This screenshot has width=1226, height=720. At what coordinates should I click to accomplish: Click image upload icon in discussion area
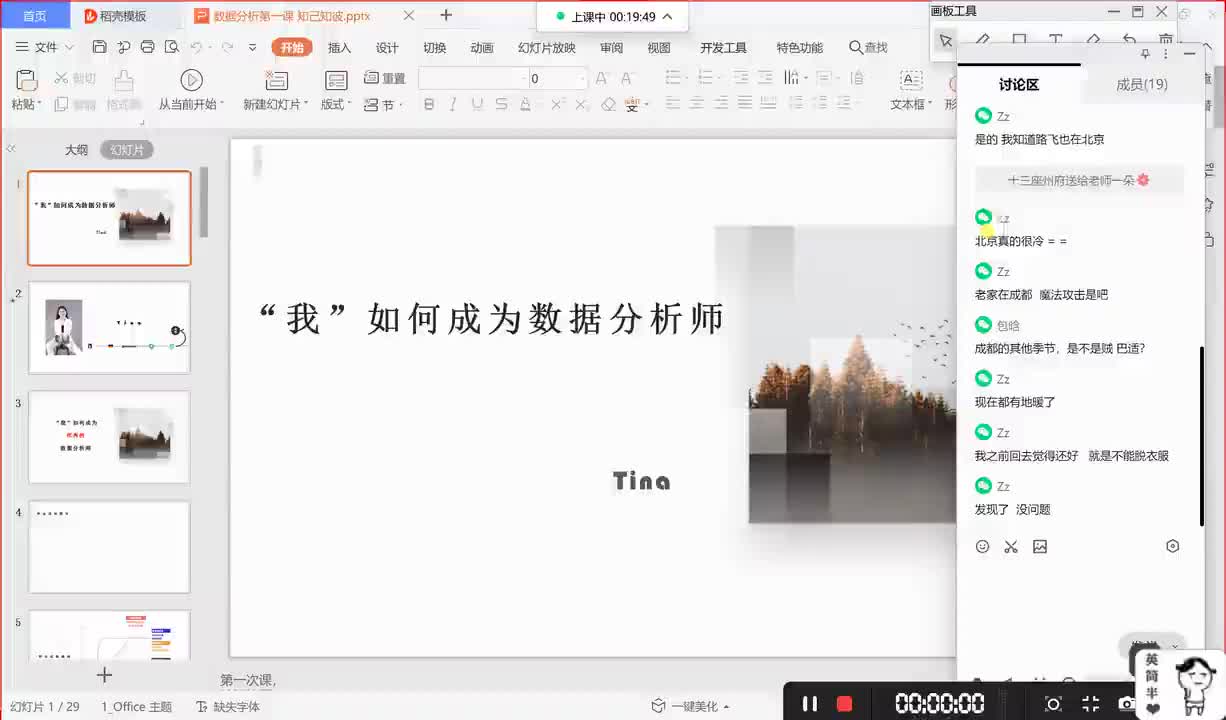point(1040,546)
